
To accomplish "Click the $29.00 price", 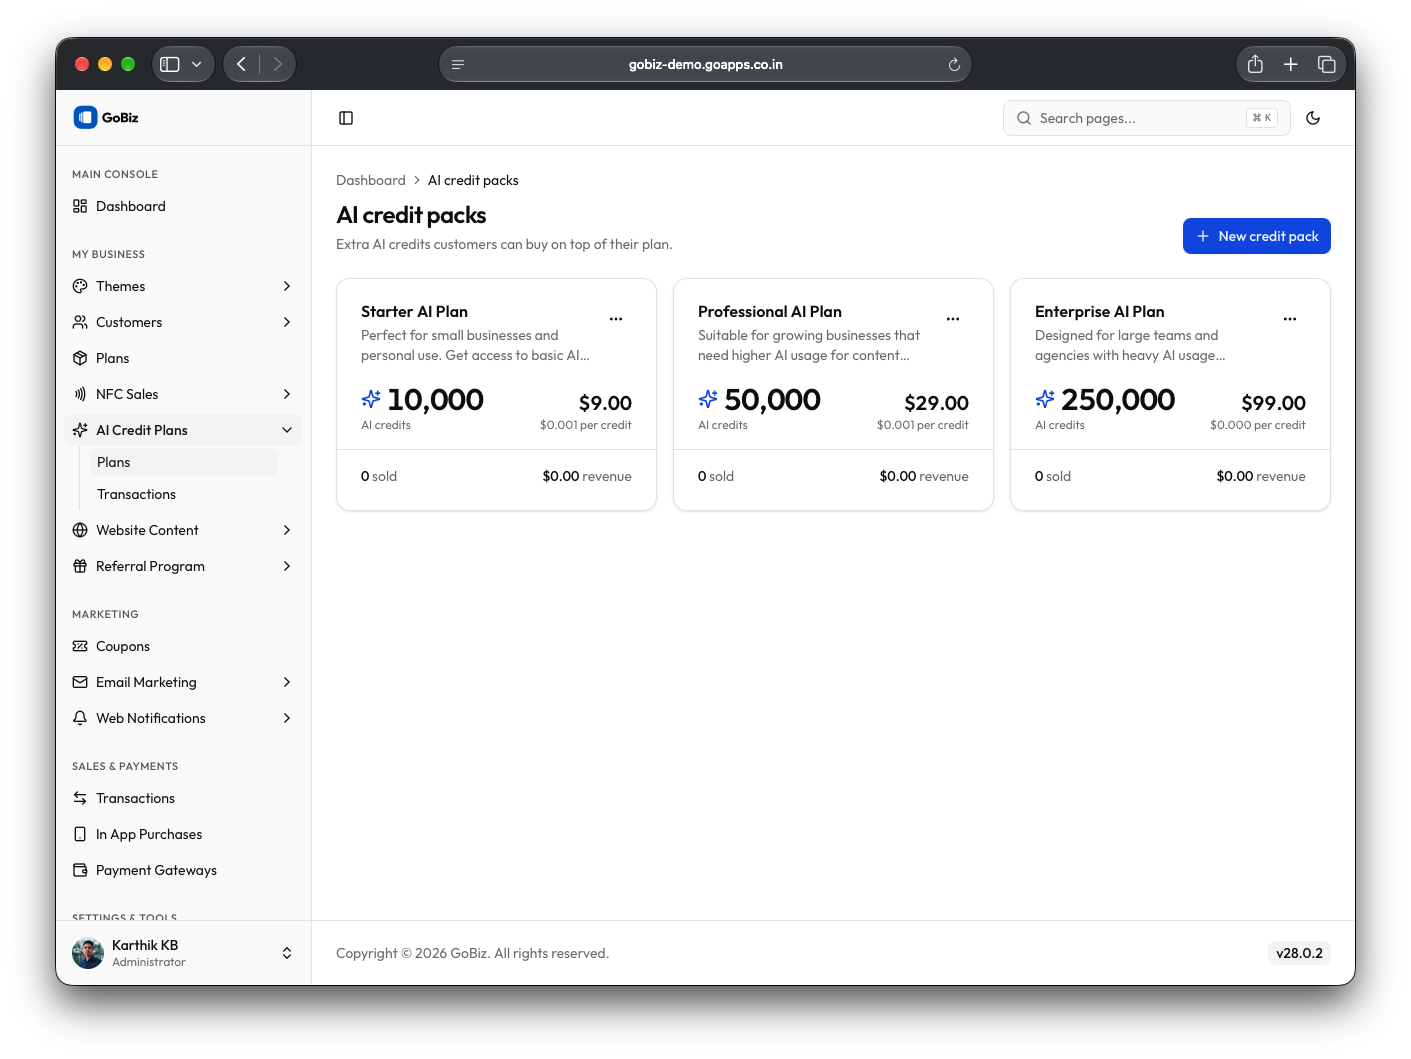I will tap(936, 403).
